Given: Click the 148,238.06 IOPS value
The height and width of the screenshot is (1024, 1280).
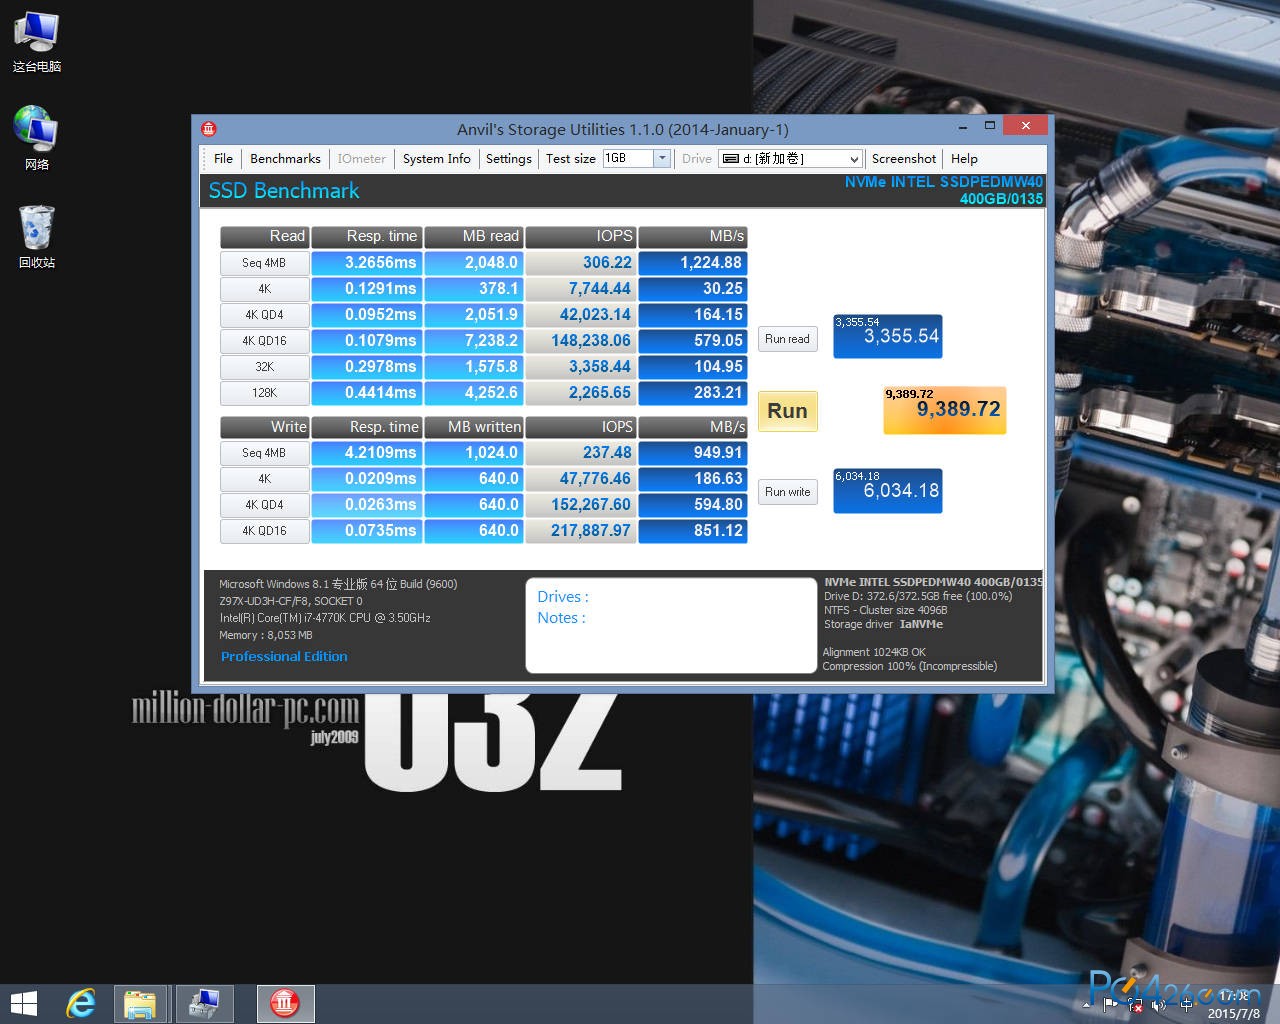Looking at the screenshot, I should point(580,341).
